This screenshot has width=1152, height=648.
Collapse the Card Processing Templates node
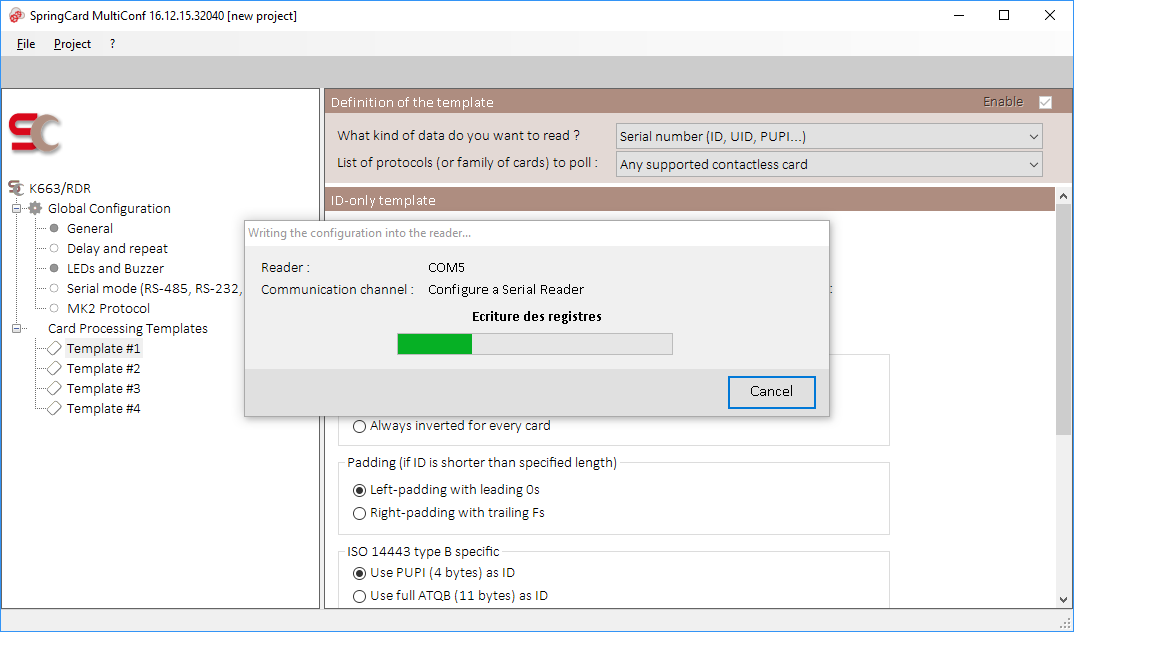pyautogui.click(x=16, y=328)
